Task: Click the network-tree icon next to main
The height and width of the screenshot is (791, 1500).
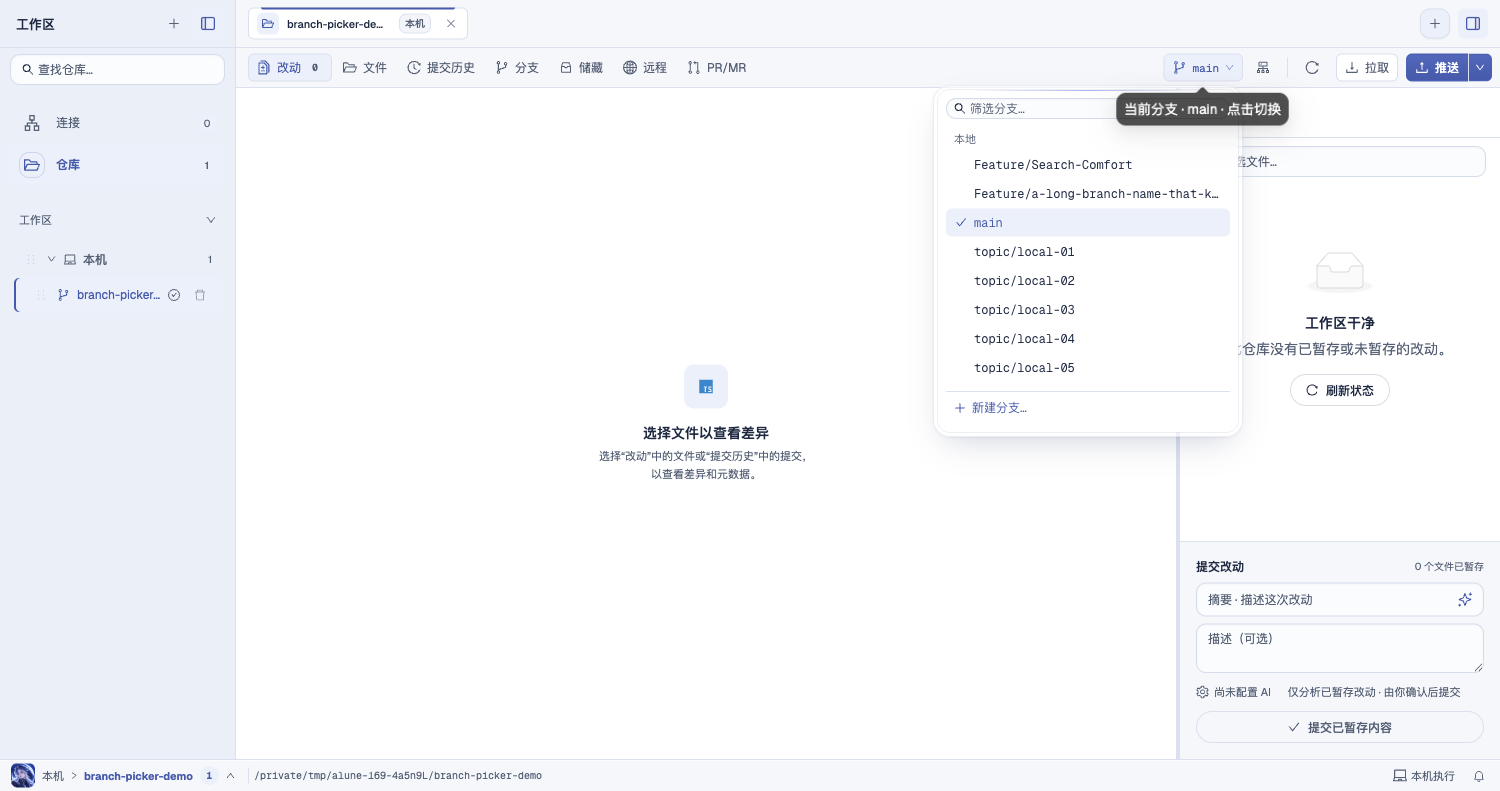Action: coord(1264,68)
